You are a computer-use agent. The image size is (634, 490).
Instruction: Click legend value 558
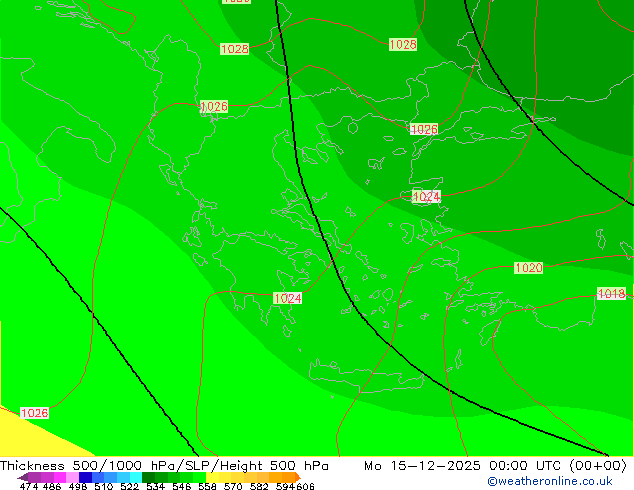click(x=207, y=486)
